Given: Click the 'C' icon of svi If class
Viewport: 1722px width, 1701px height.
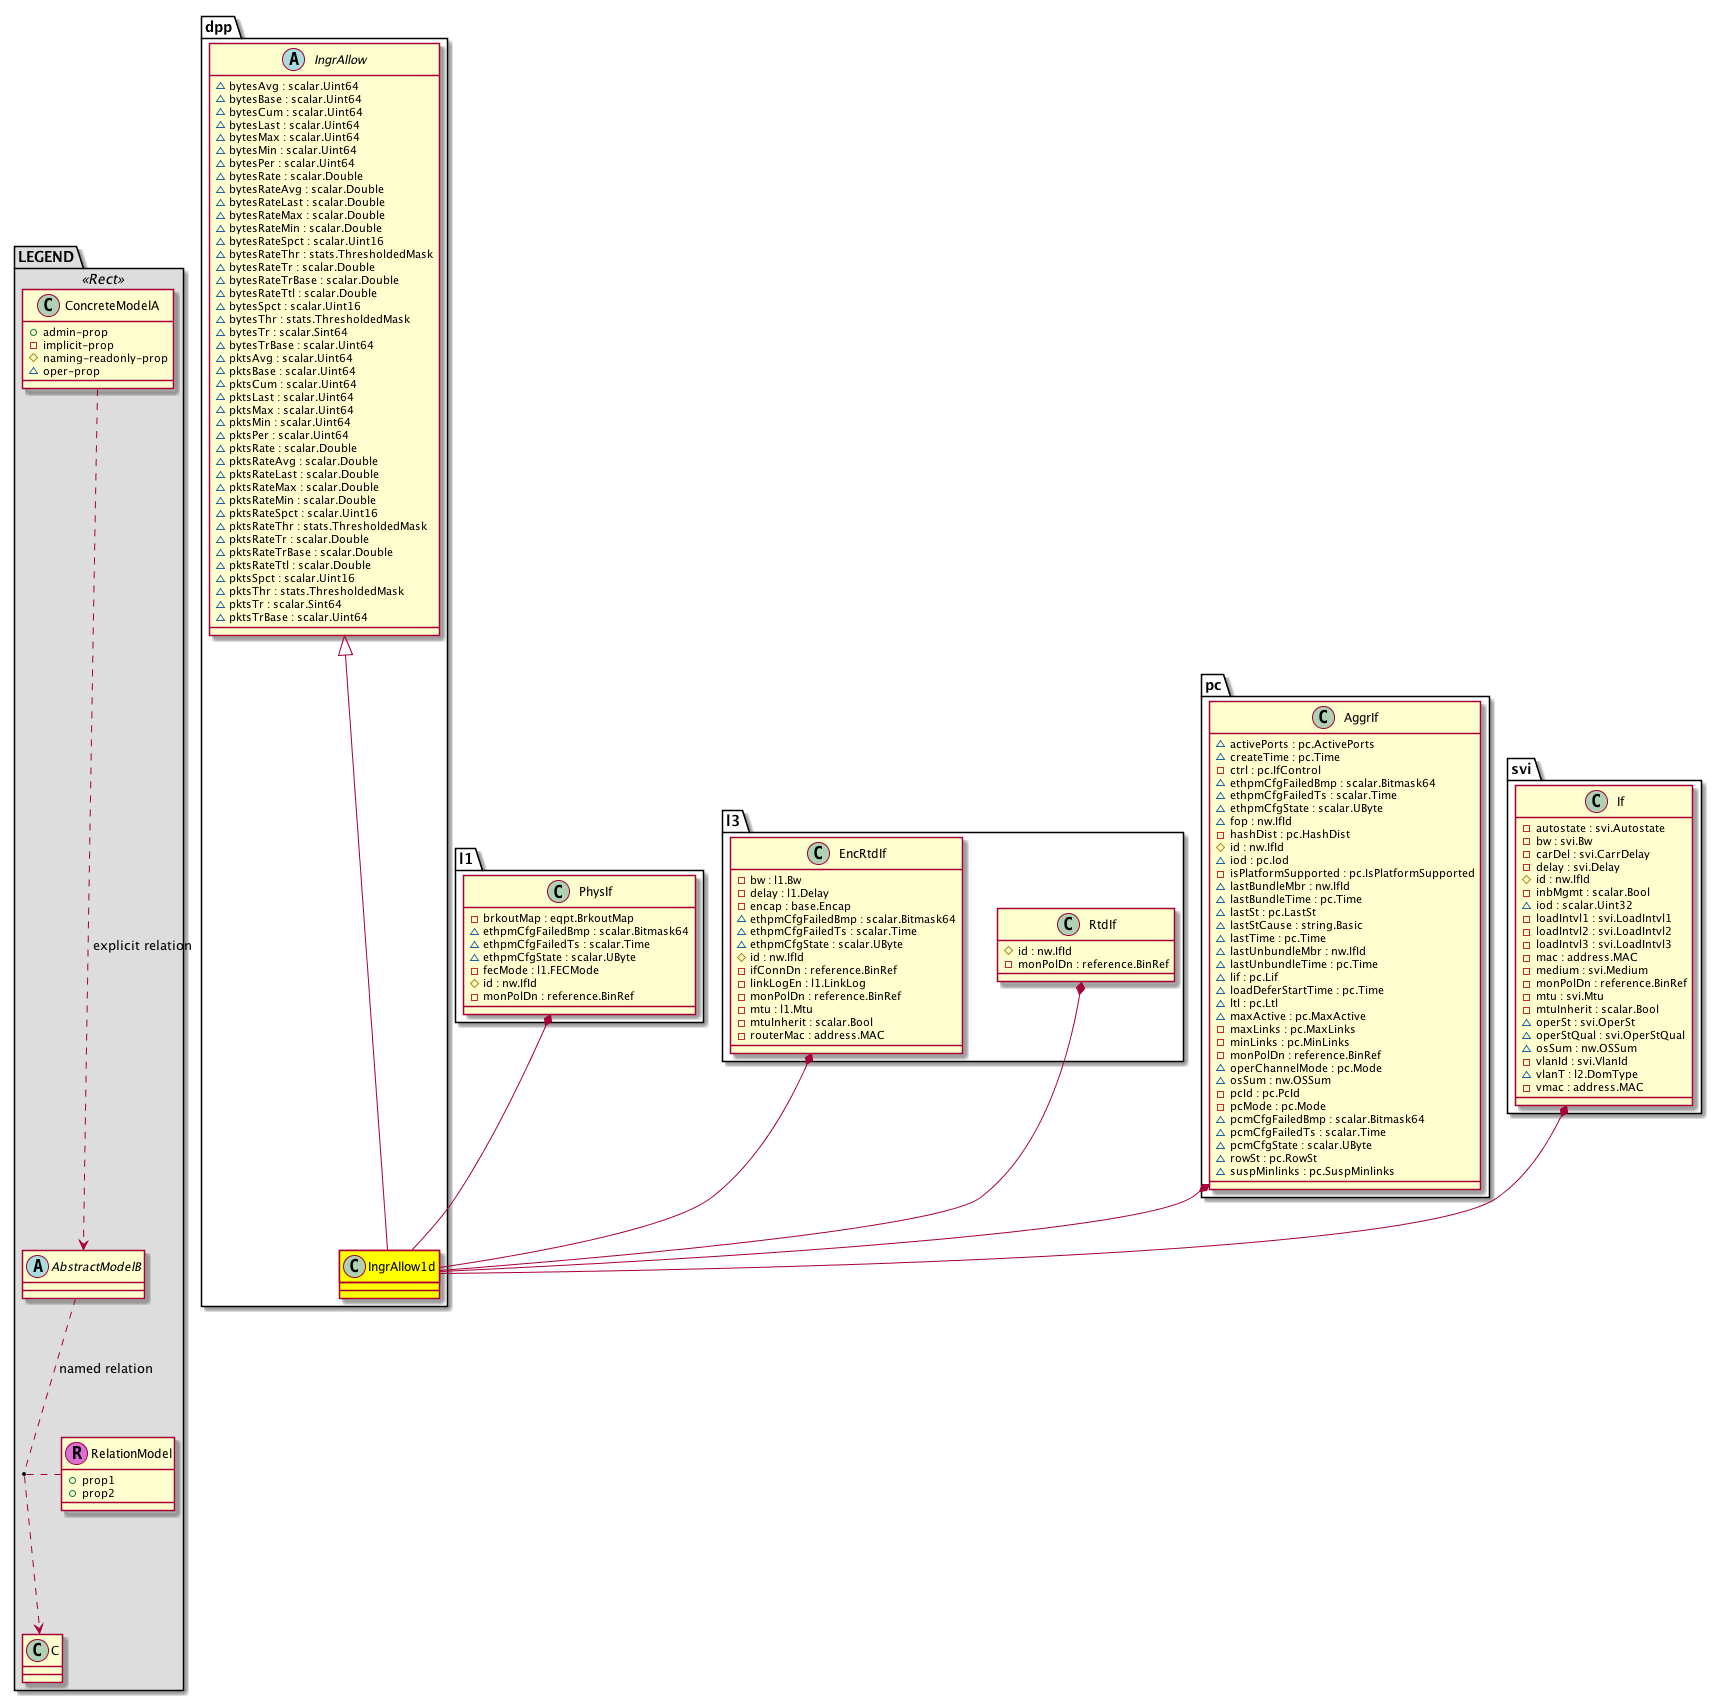Looking at the screenshot, I should 1596,802.
